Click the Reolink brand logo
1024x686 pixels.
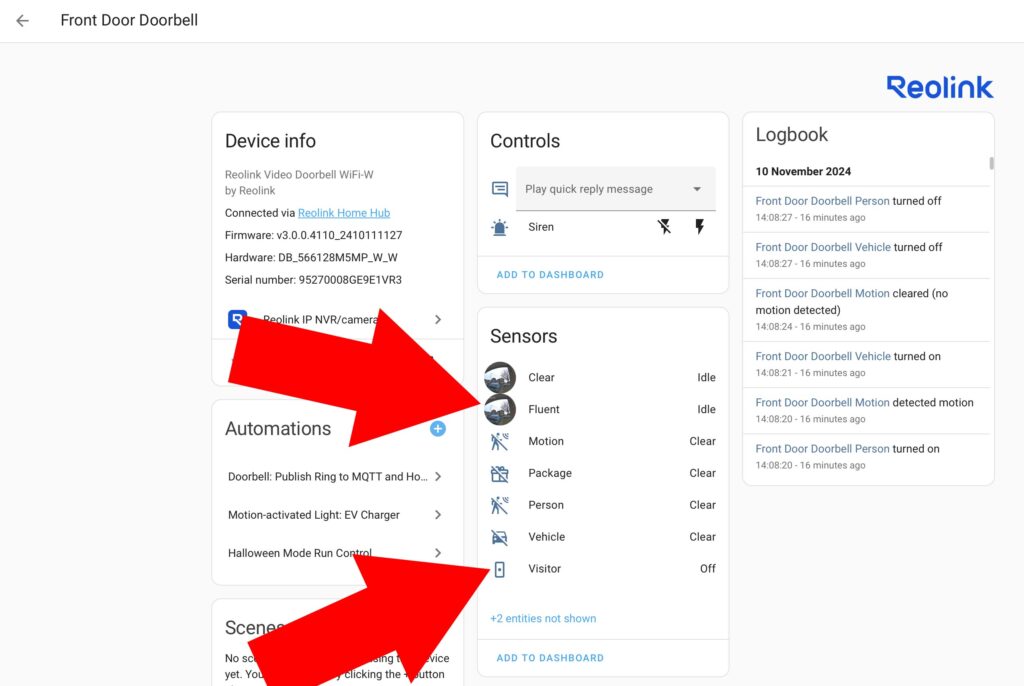940,88
